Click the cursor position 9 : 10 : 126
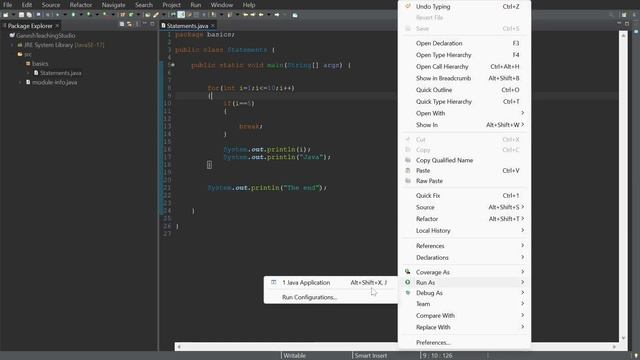Image resolution: width=640 pixels, height=360 pixels. tap(437, 356)
